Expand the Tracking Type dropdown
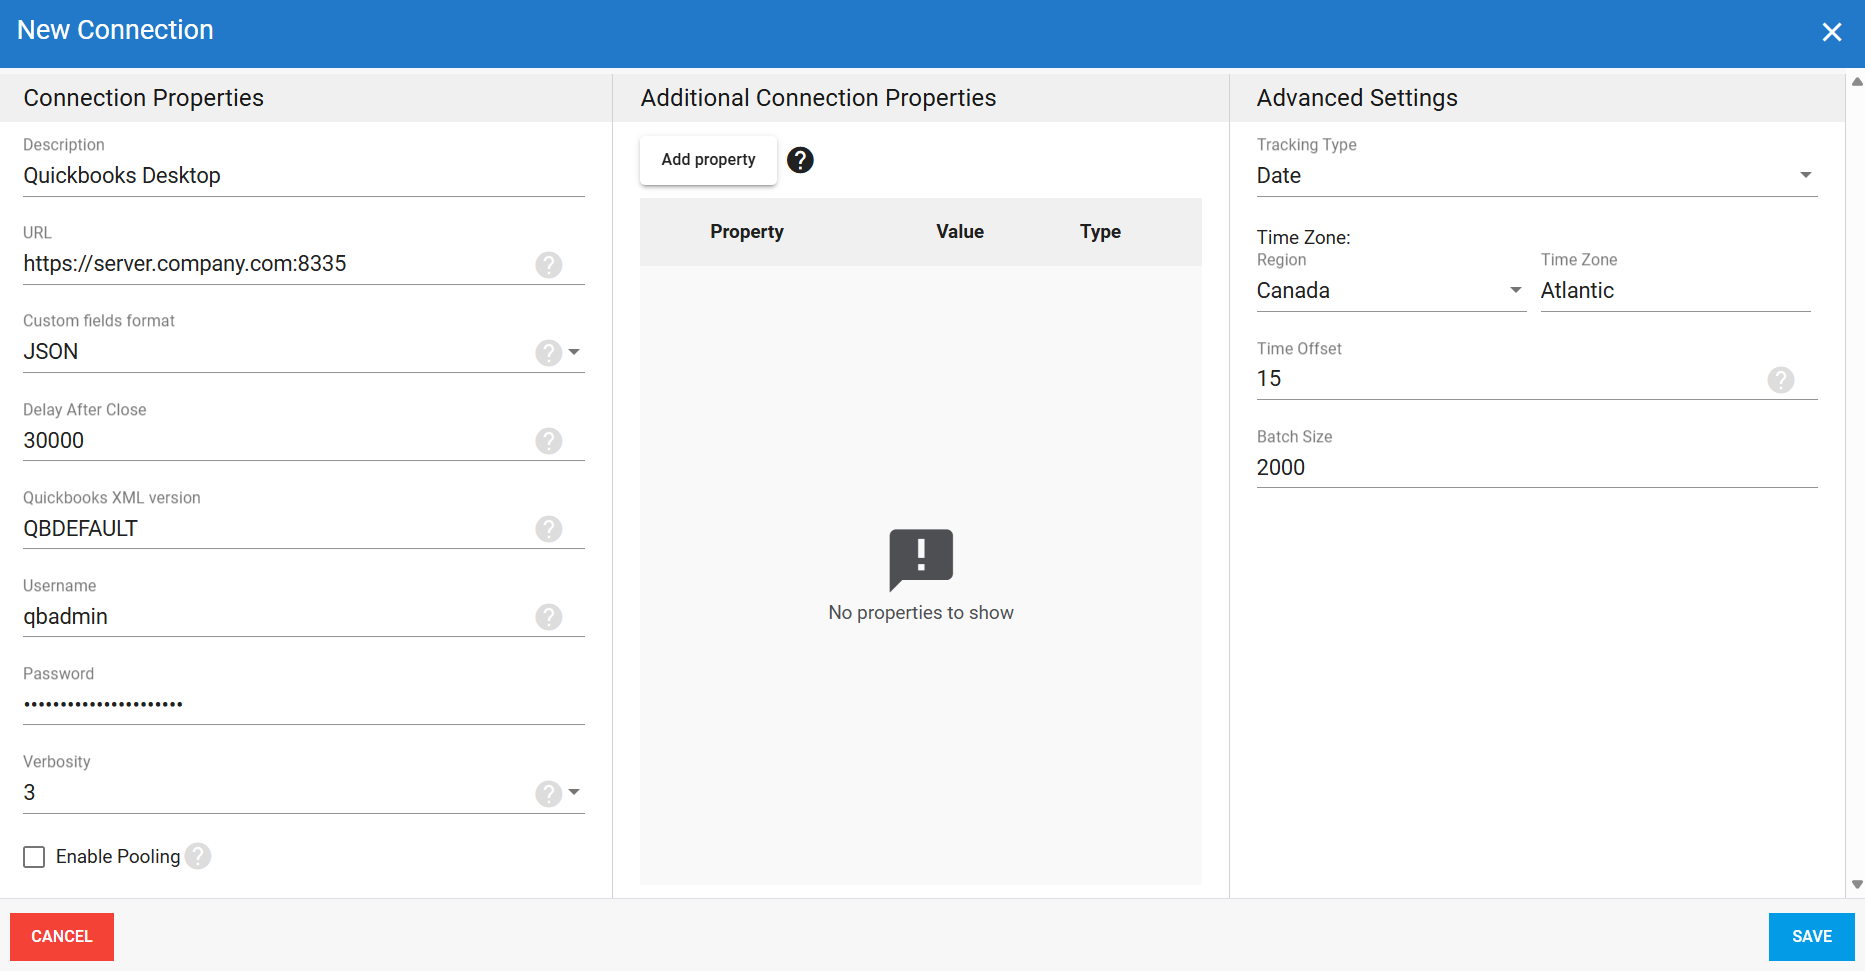Screen dimensions: 1865x971 (x=1806, y=175)
